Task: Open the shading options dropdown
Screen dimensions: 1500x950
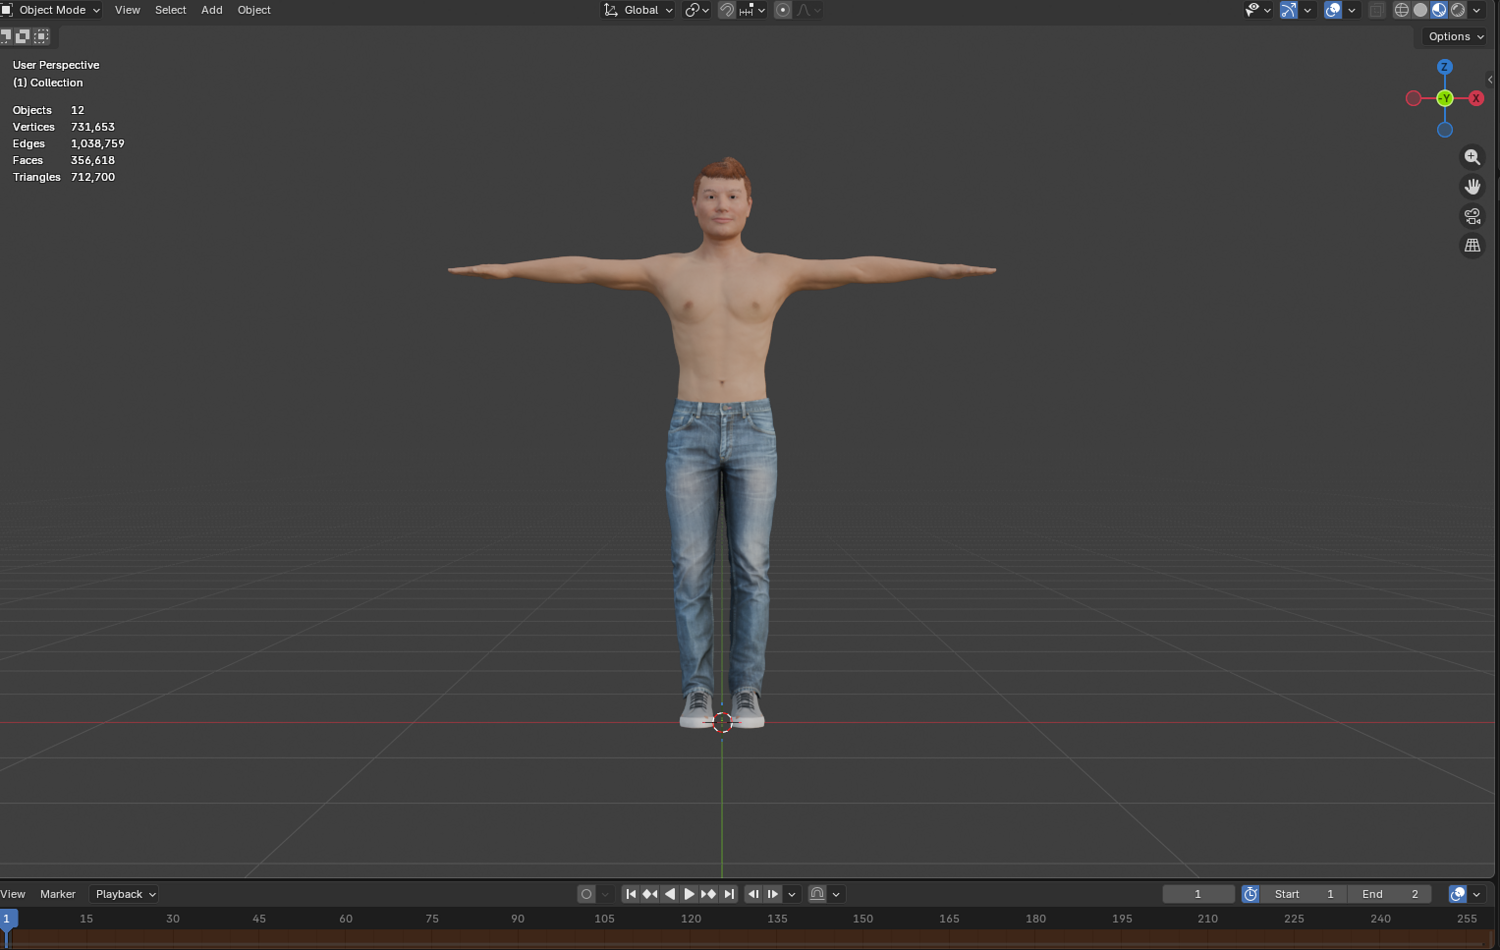Action: point(1477,10)
